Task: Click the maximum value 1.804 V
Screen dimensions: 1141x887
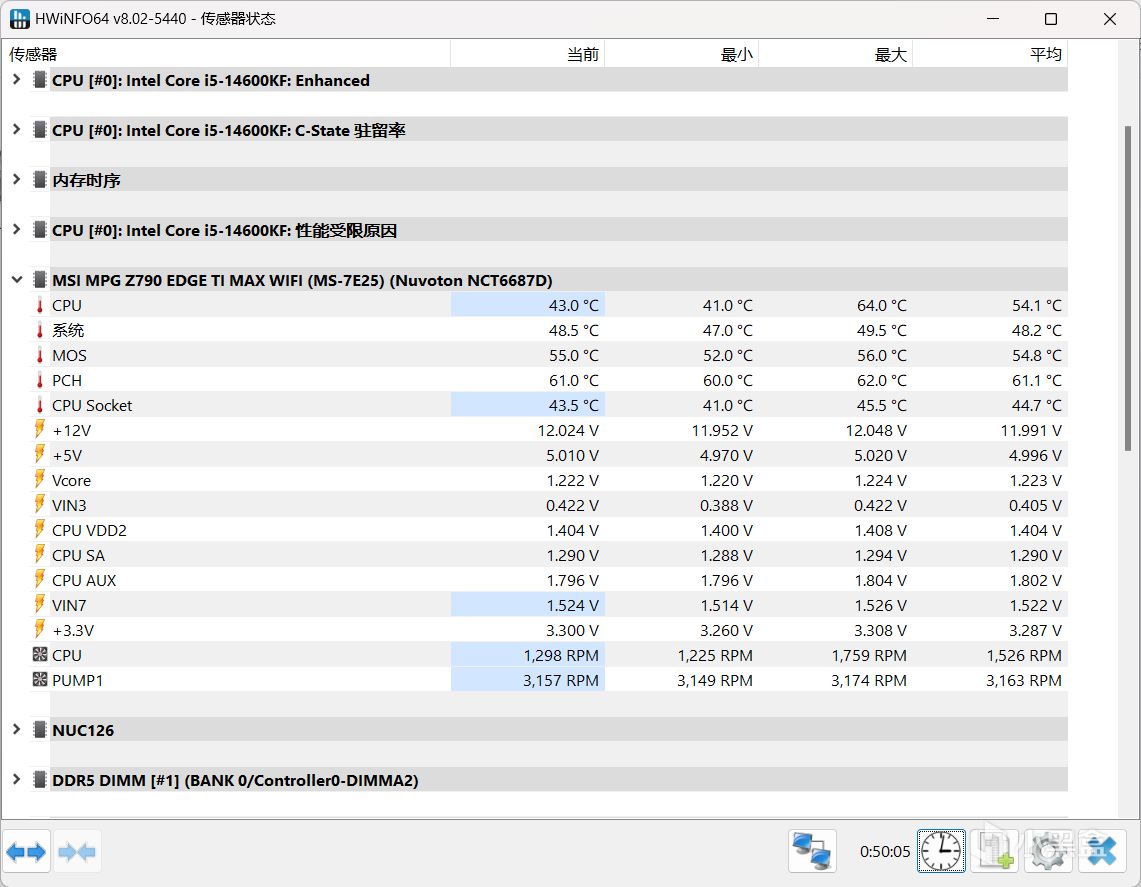Action: [x=880, y=581]
